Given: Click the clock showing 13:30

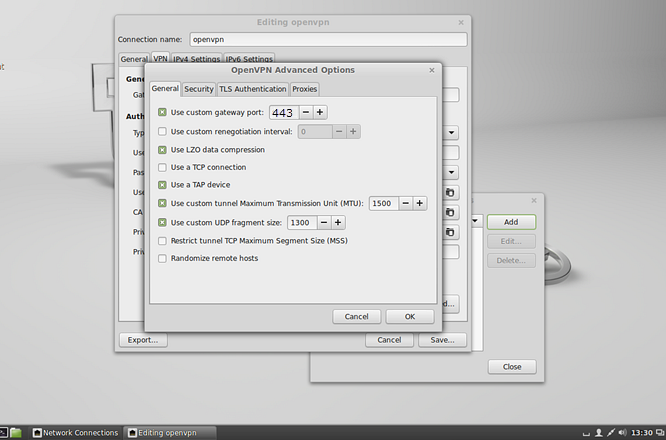Looking at the screenshot, I should click(x=641, y=433).
